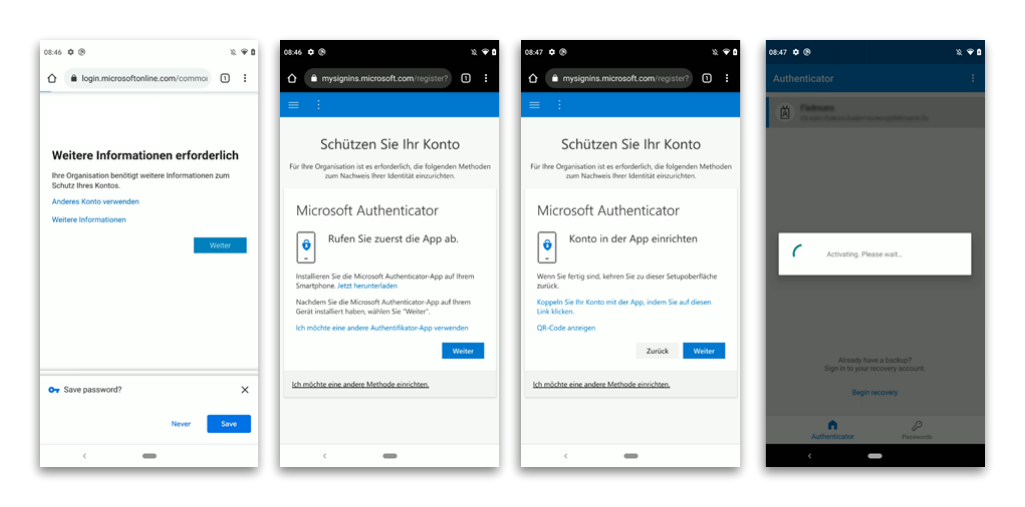This screenshot has width=1025, height=507.
Task: Click 'Jetzt herunterladen' link
Action: tap(367, 286)
